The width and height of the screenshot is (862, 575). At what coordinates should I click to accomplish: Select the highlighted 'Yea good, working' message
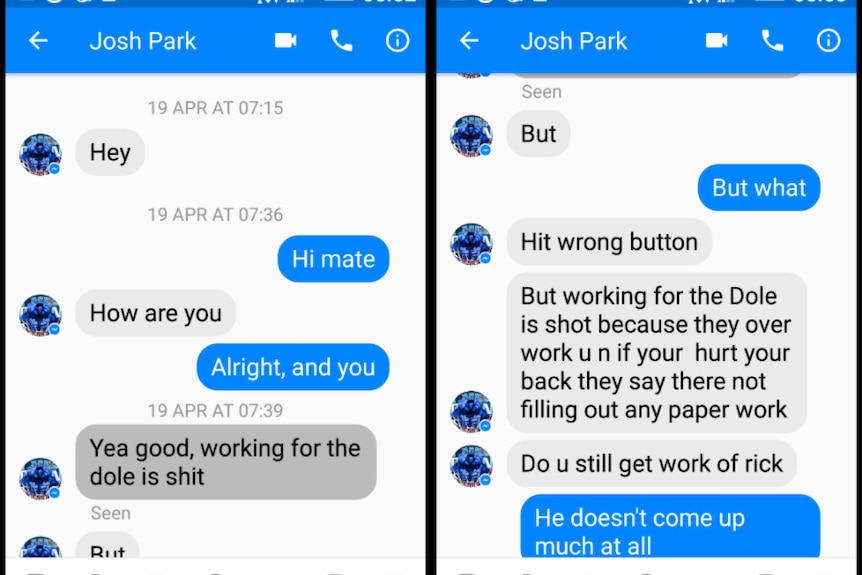click(x=226, y=462)
